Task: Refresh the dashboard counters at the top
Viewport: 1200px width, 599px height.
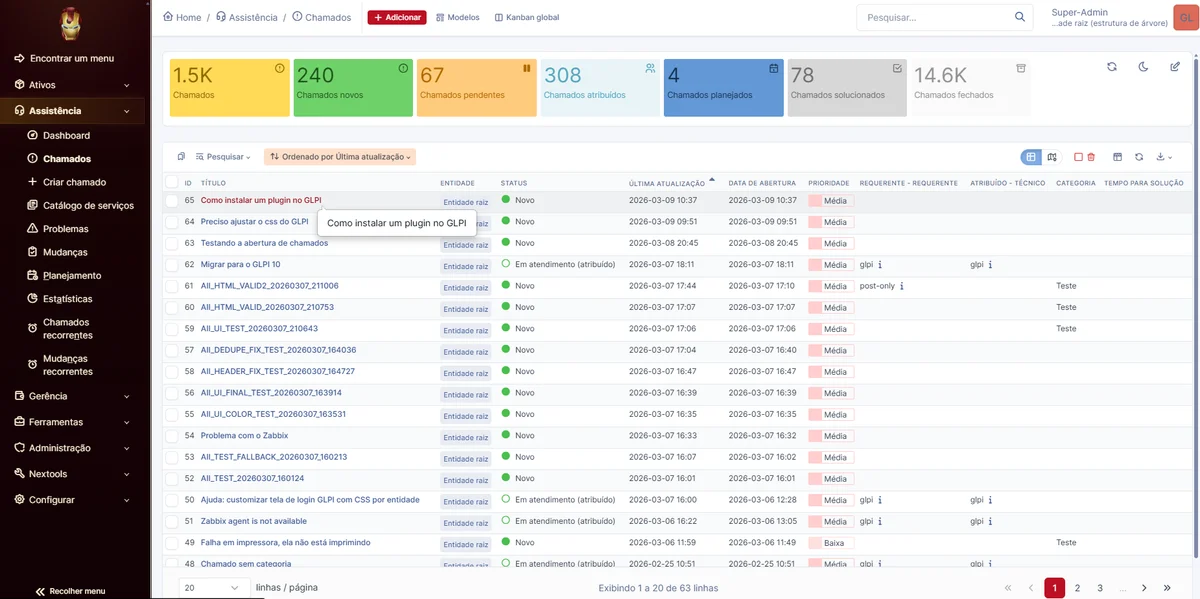Action: (x=1111, y=67)
